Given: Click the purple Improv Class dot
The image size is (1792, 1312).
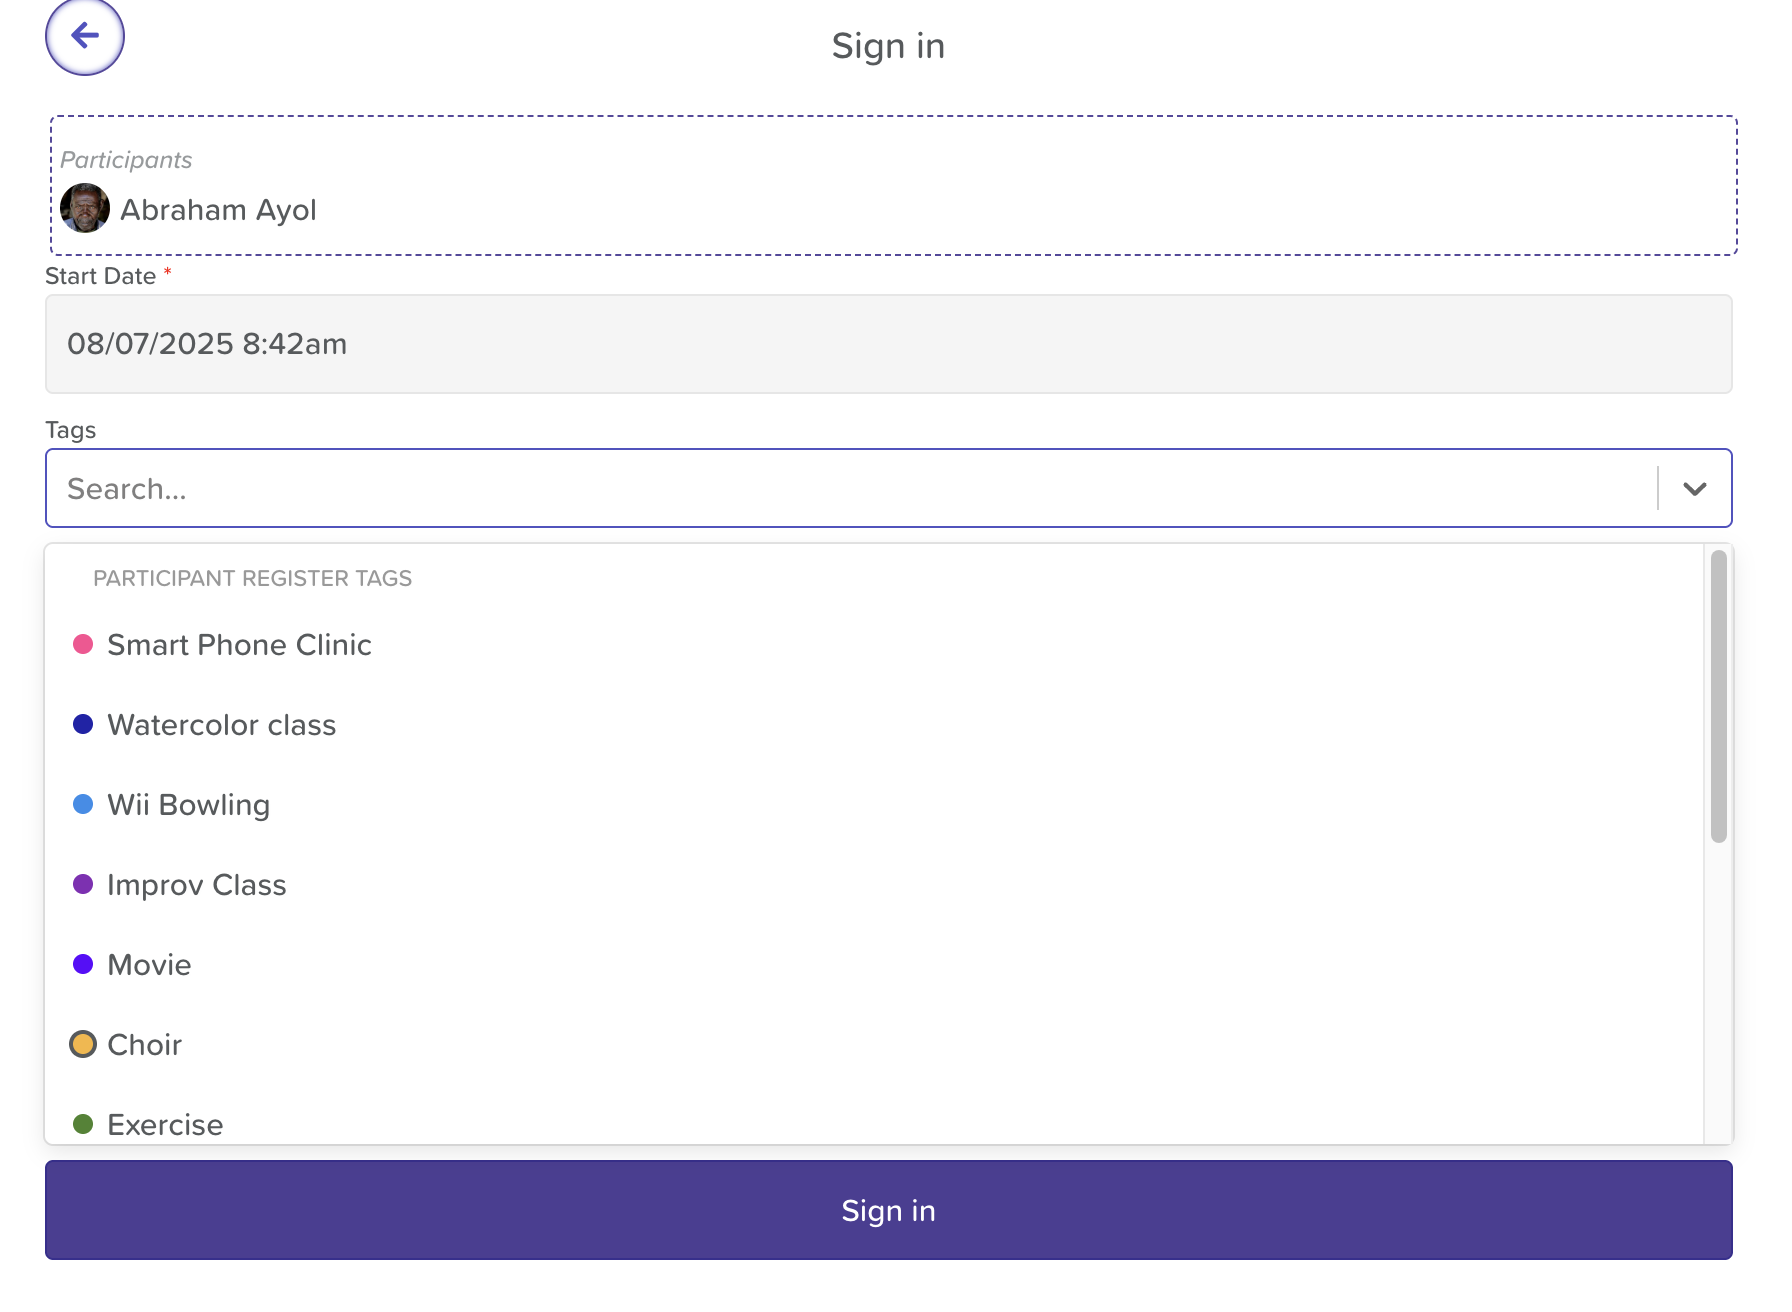Looking at the screenshot, I should [83, 884].
